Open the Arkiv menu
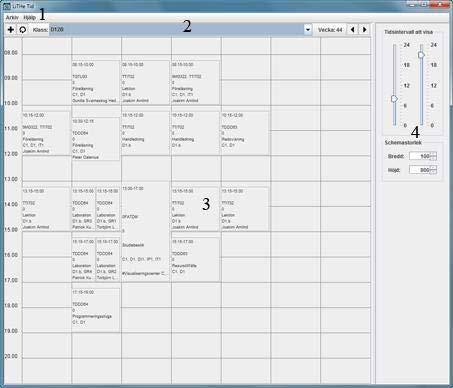453x388 pixels. click(12, 17)
